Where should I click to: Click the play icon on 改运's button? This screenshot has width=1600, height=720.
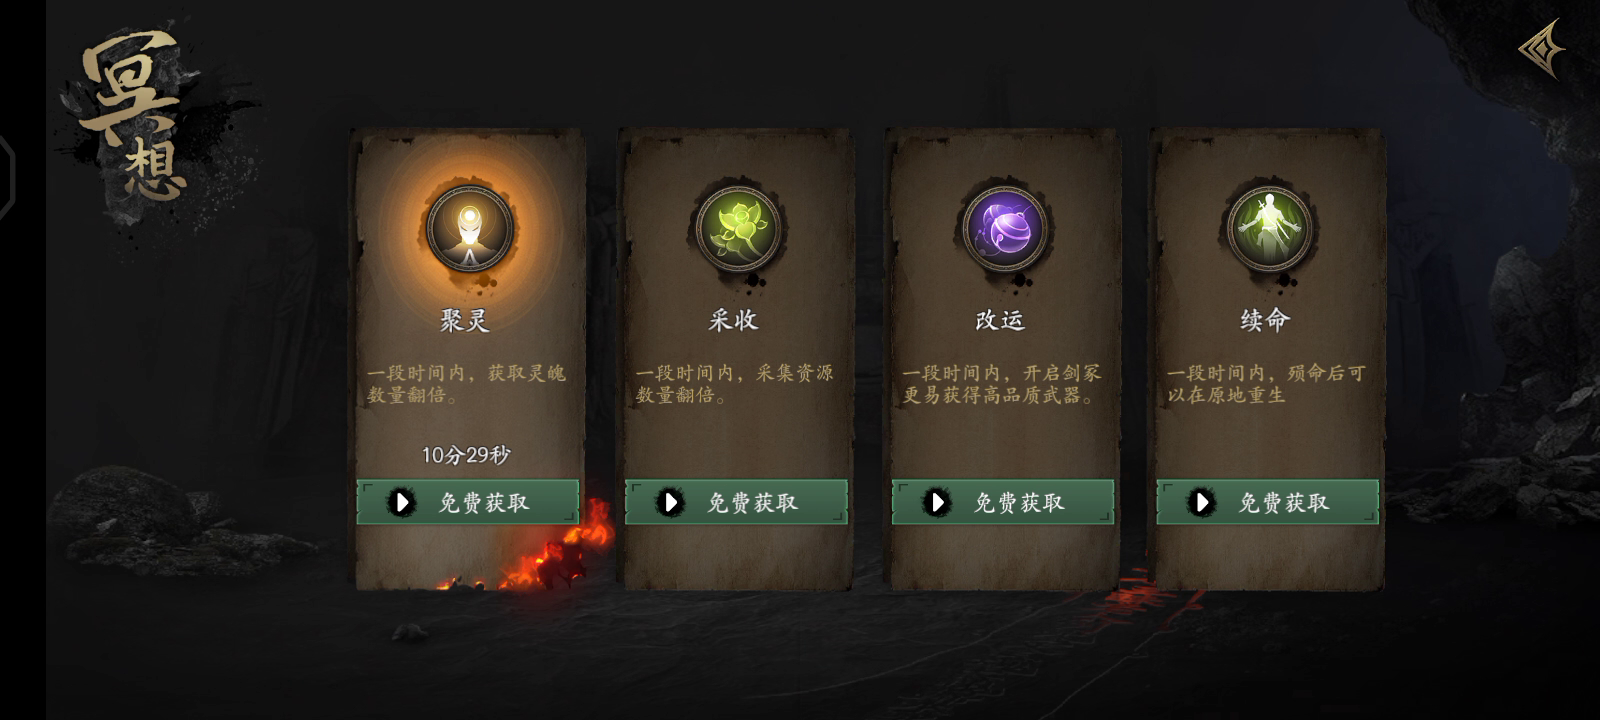[937, 502]
